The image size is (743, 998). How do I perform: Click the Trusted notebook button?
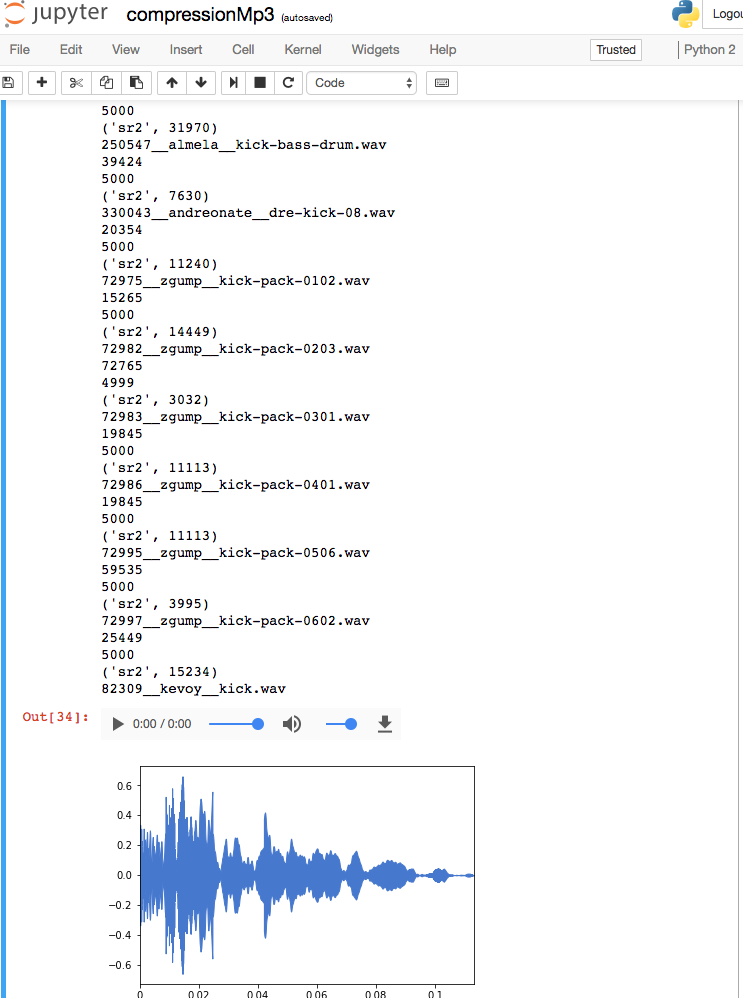click(x=616, y=50)
